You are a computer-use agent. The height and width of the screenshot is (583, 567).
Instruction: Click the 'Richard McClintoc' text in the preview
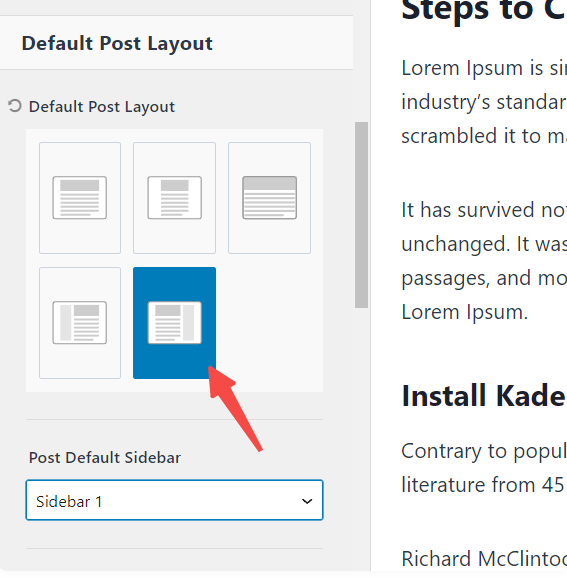click(x=484, y=558)
